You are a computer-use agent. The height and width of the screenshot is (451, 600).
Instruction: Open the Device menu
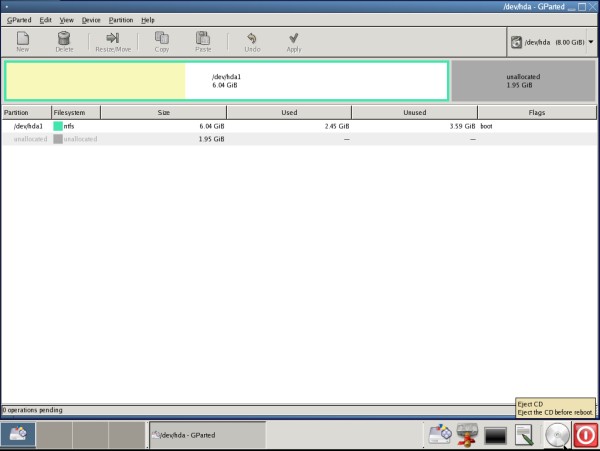point(91,20)
